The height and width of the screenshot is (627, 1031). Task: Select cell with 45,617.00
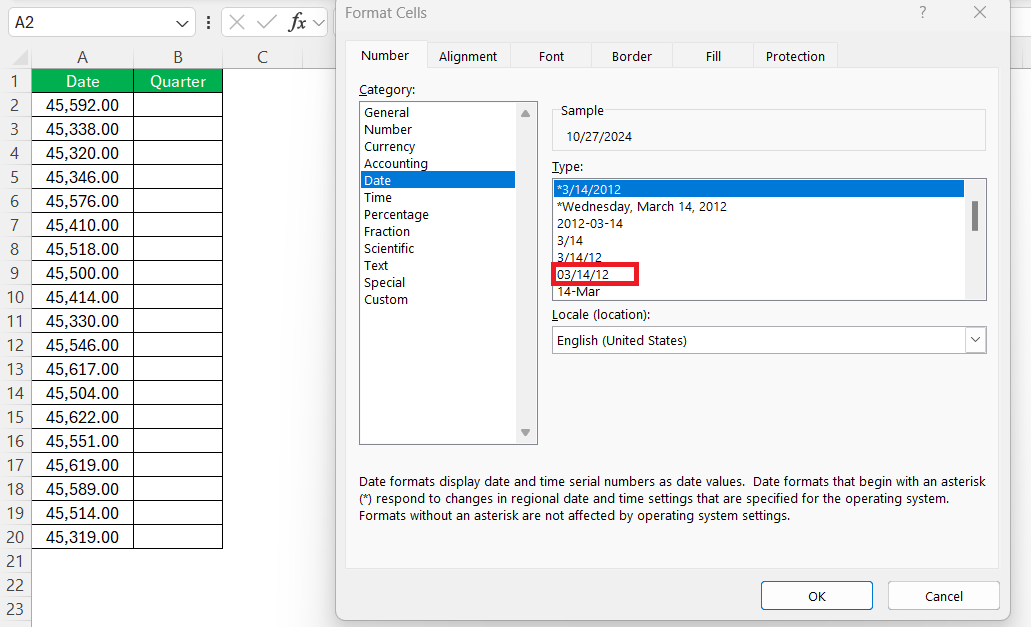[x=82, y=369]
